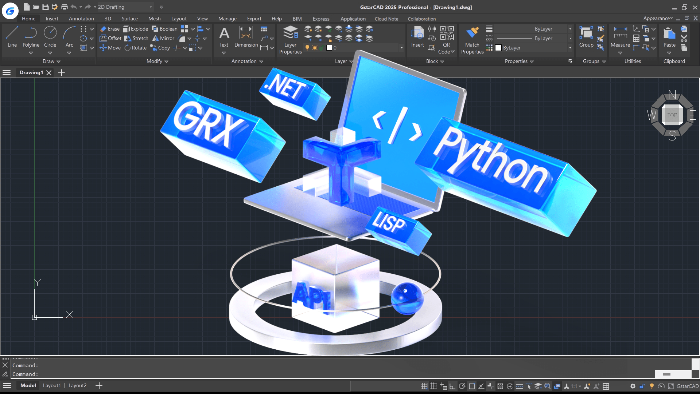Click the Move tool
The image size is (700, 394).
pos(110,48)
